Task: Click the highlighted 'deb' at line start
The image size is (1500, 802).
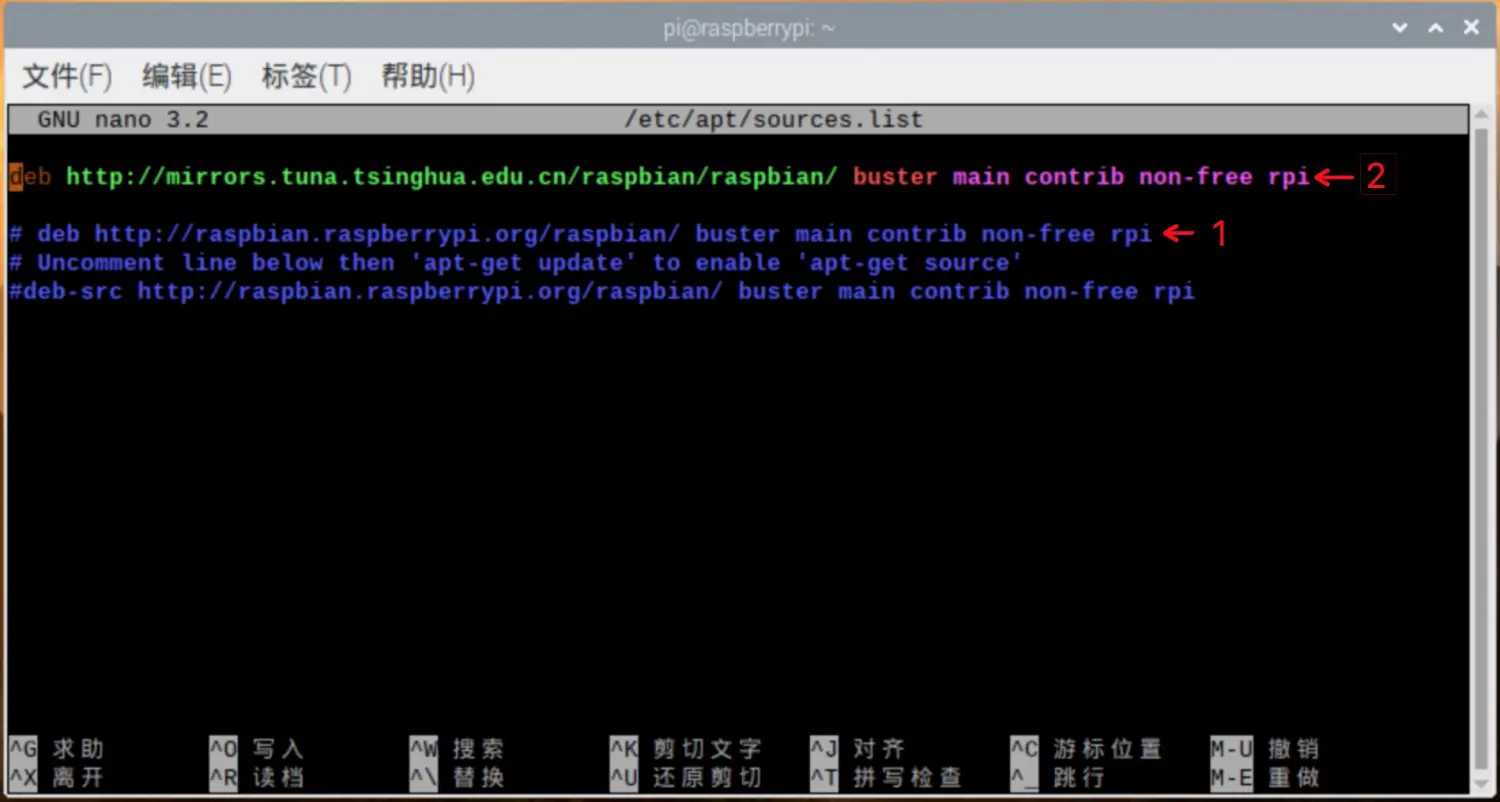Action: pos(30,177)
